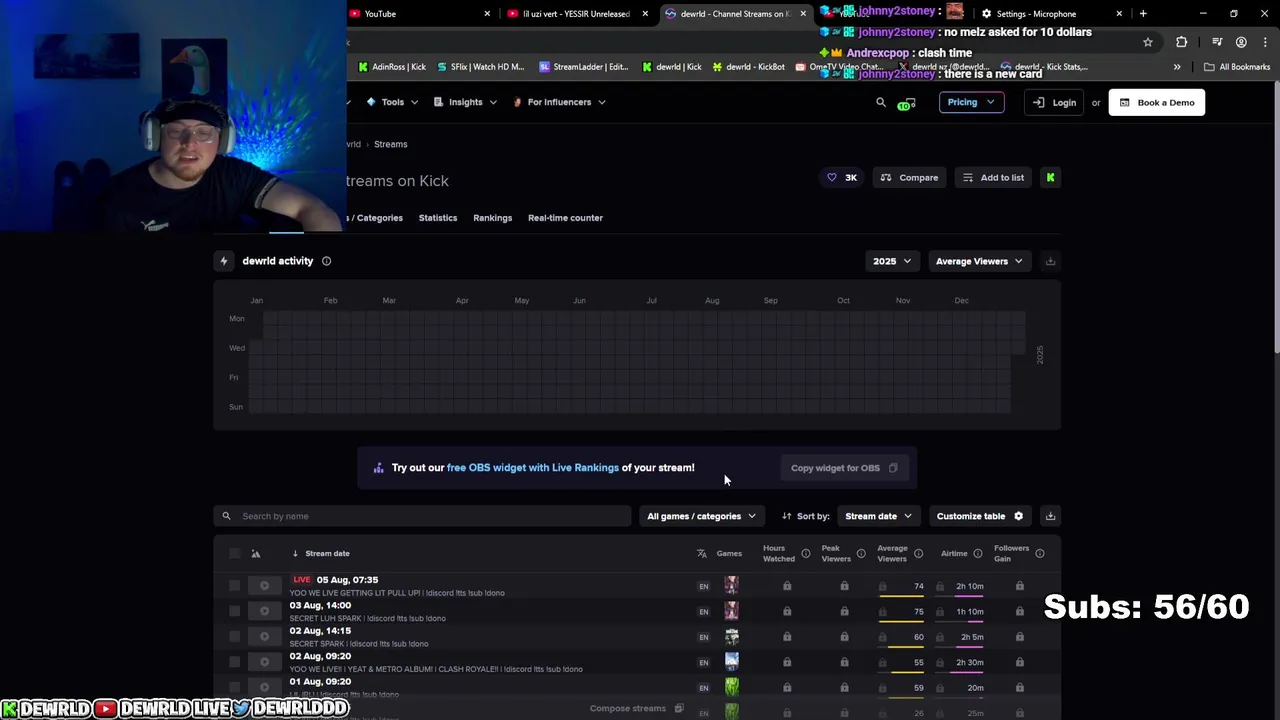
Task: Click the info icon next to dewrld activity
Action: click(x=326, y=261)
